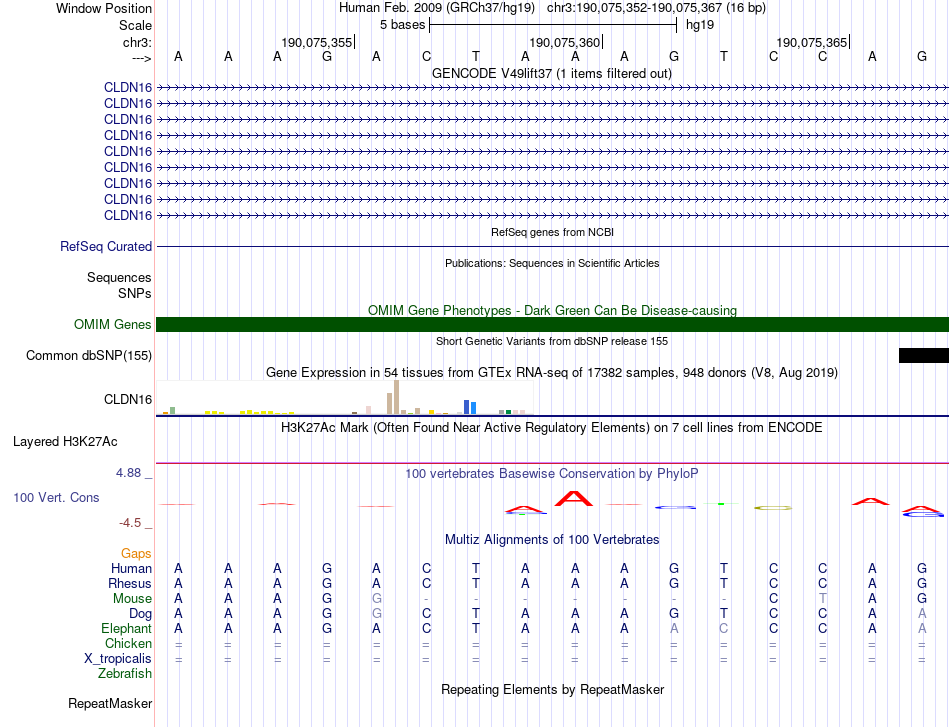Open Short Genetic Variants from dbSNP title
The height and width of the screenshot is (727, 950).
click(x=551, y=341)
